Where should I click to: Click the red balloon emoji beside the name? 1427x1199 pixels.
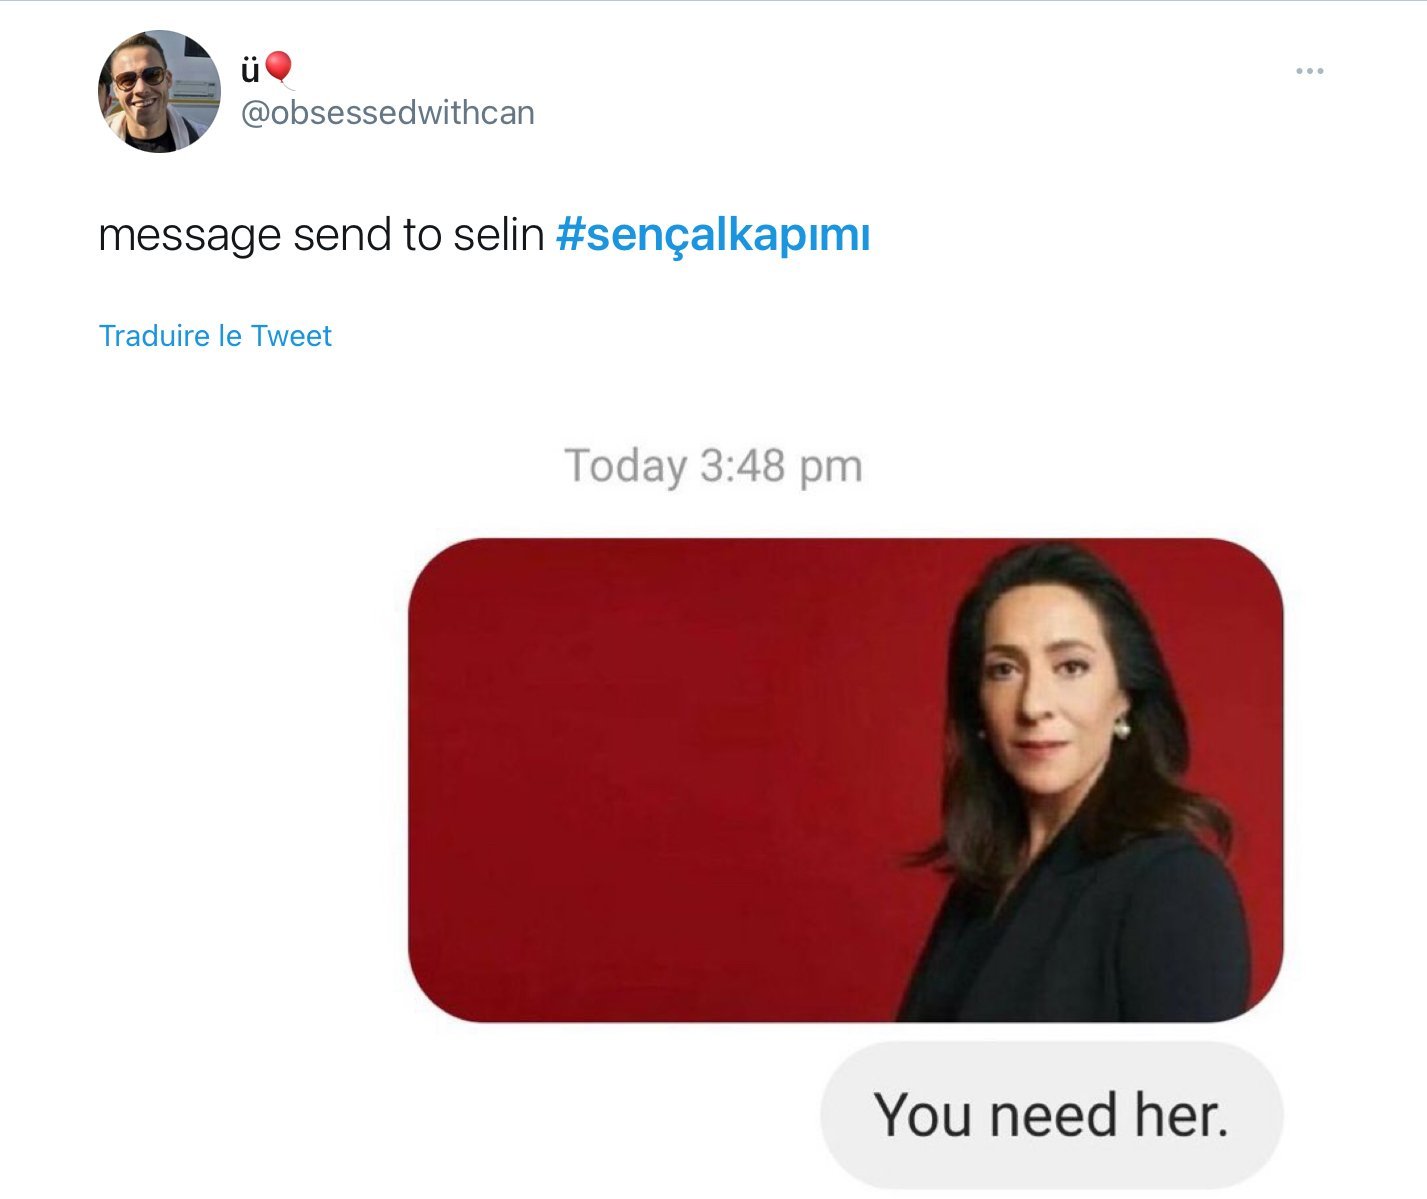[x=279, y=69]
